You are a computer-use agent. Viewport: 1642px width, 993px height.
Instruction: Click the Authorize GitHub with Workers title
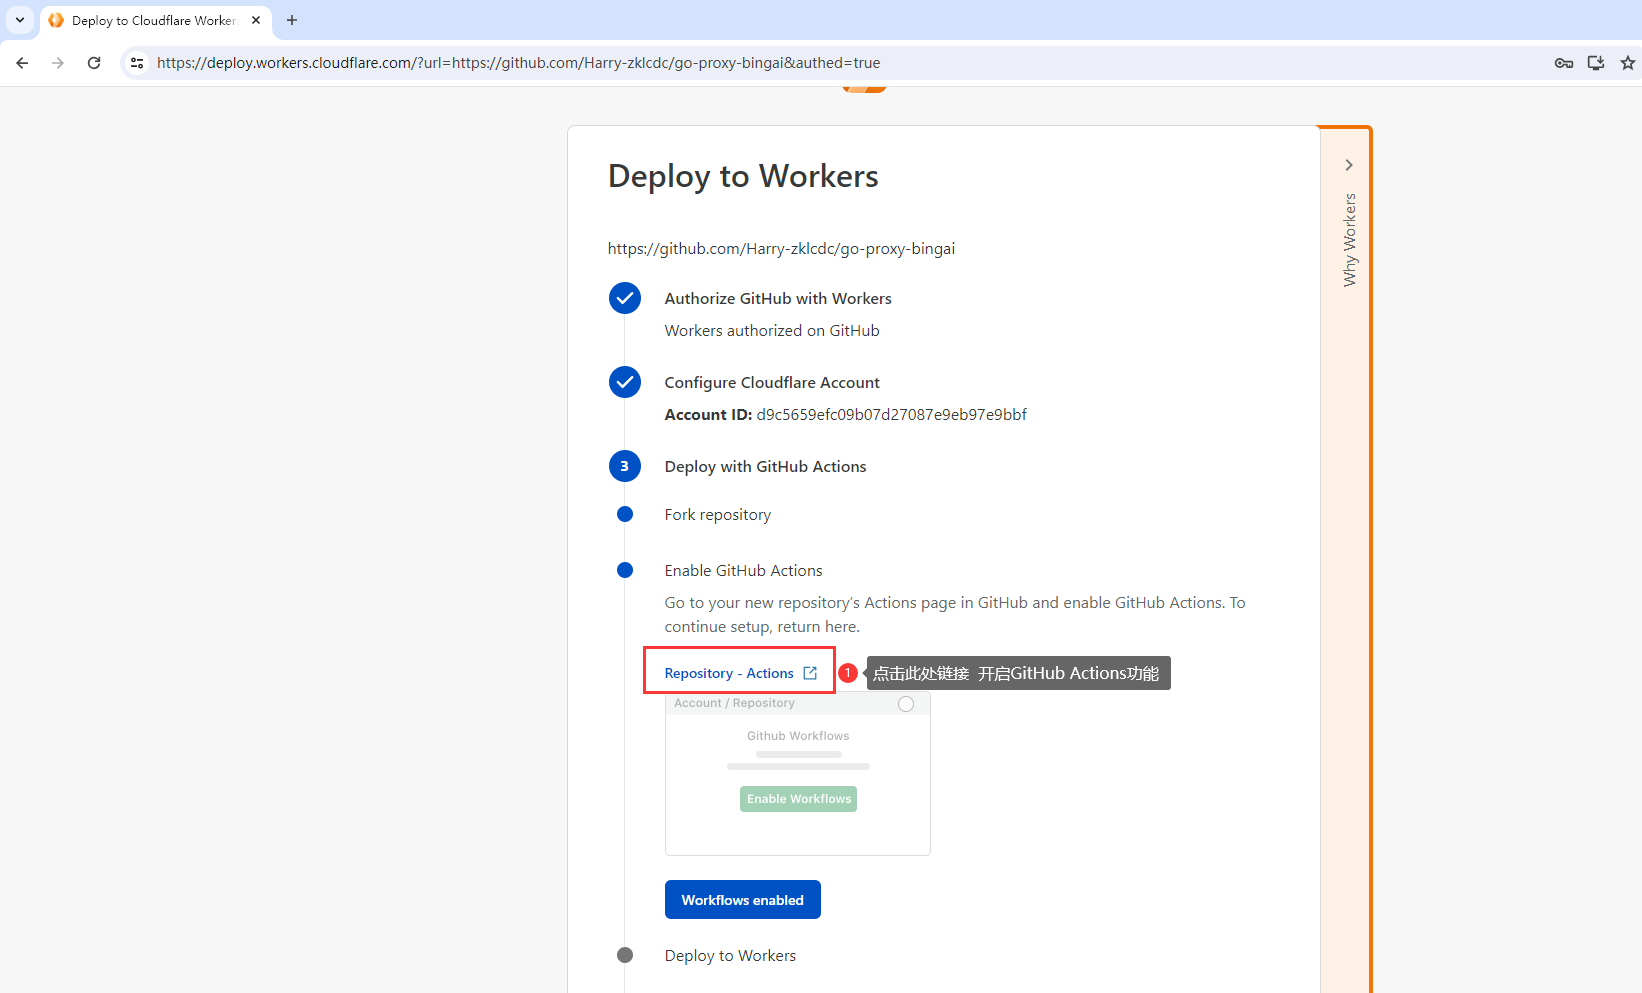778,299
